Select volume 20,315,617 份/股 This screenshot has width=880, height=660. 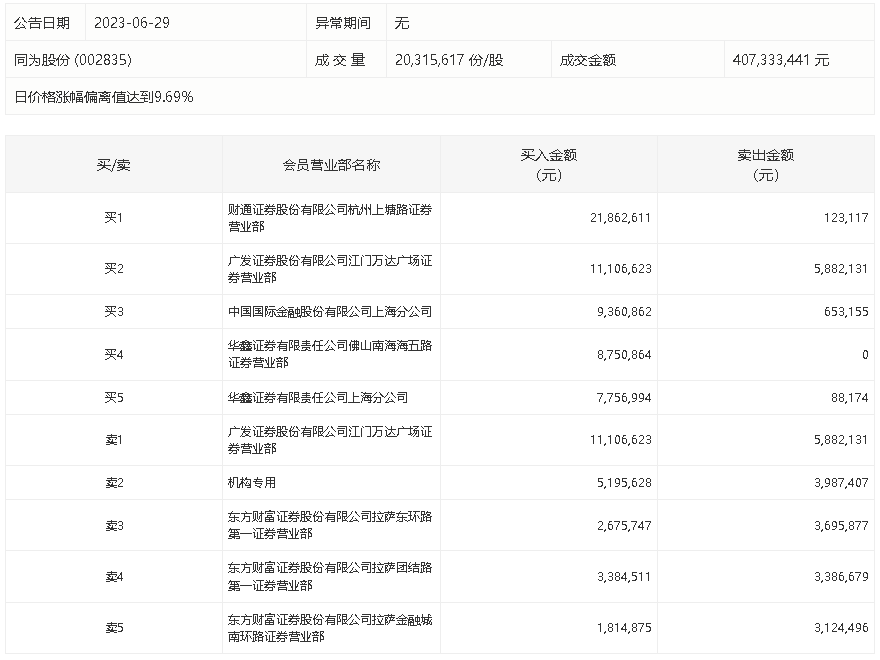pos(449,60)
